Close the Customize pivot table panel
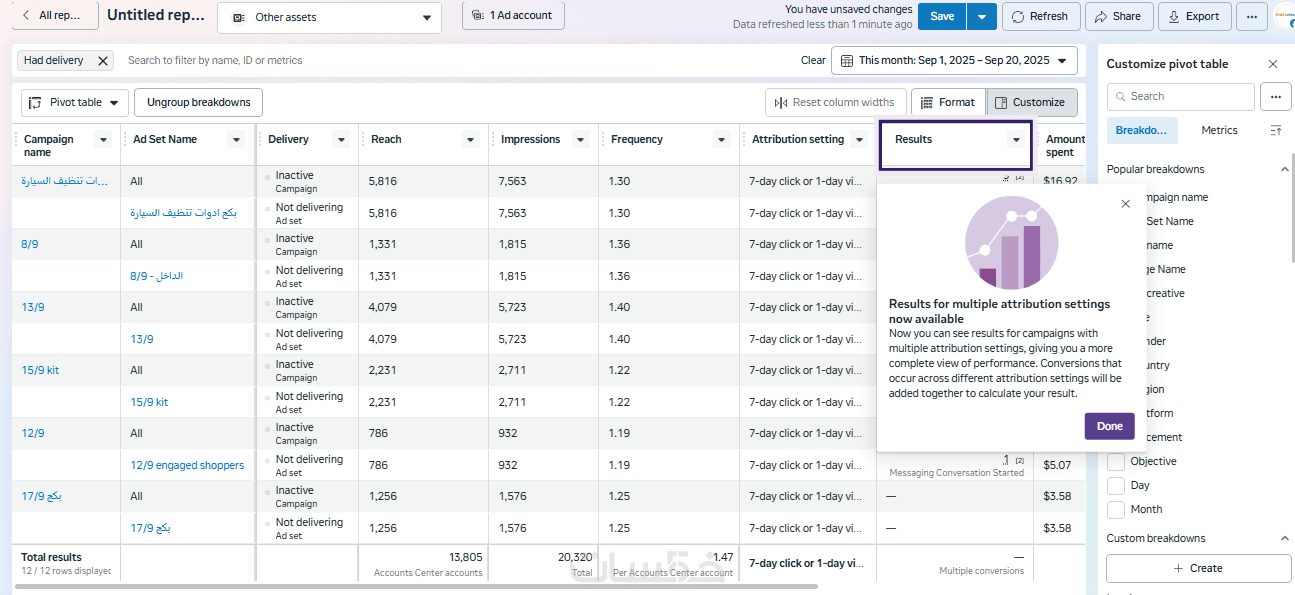 (x=1273, y=64)
